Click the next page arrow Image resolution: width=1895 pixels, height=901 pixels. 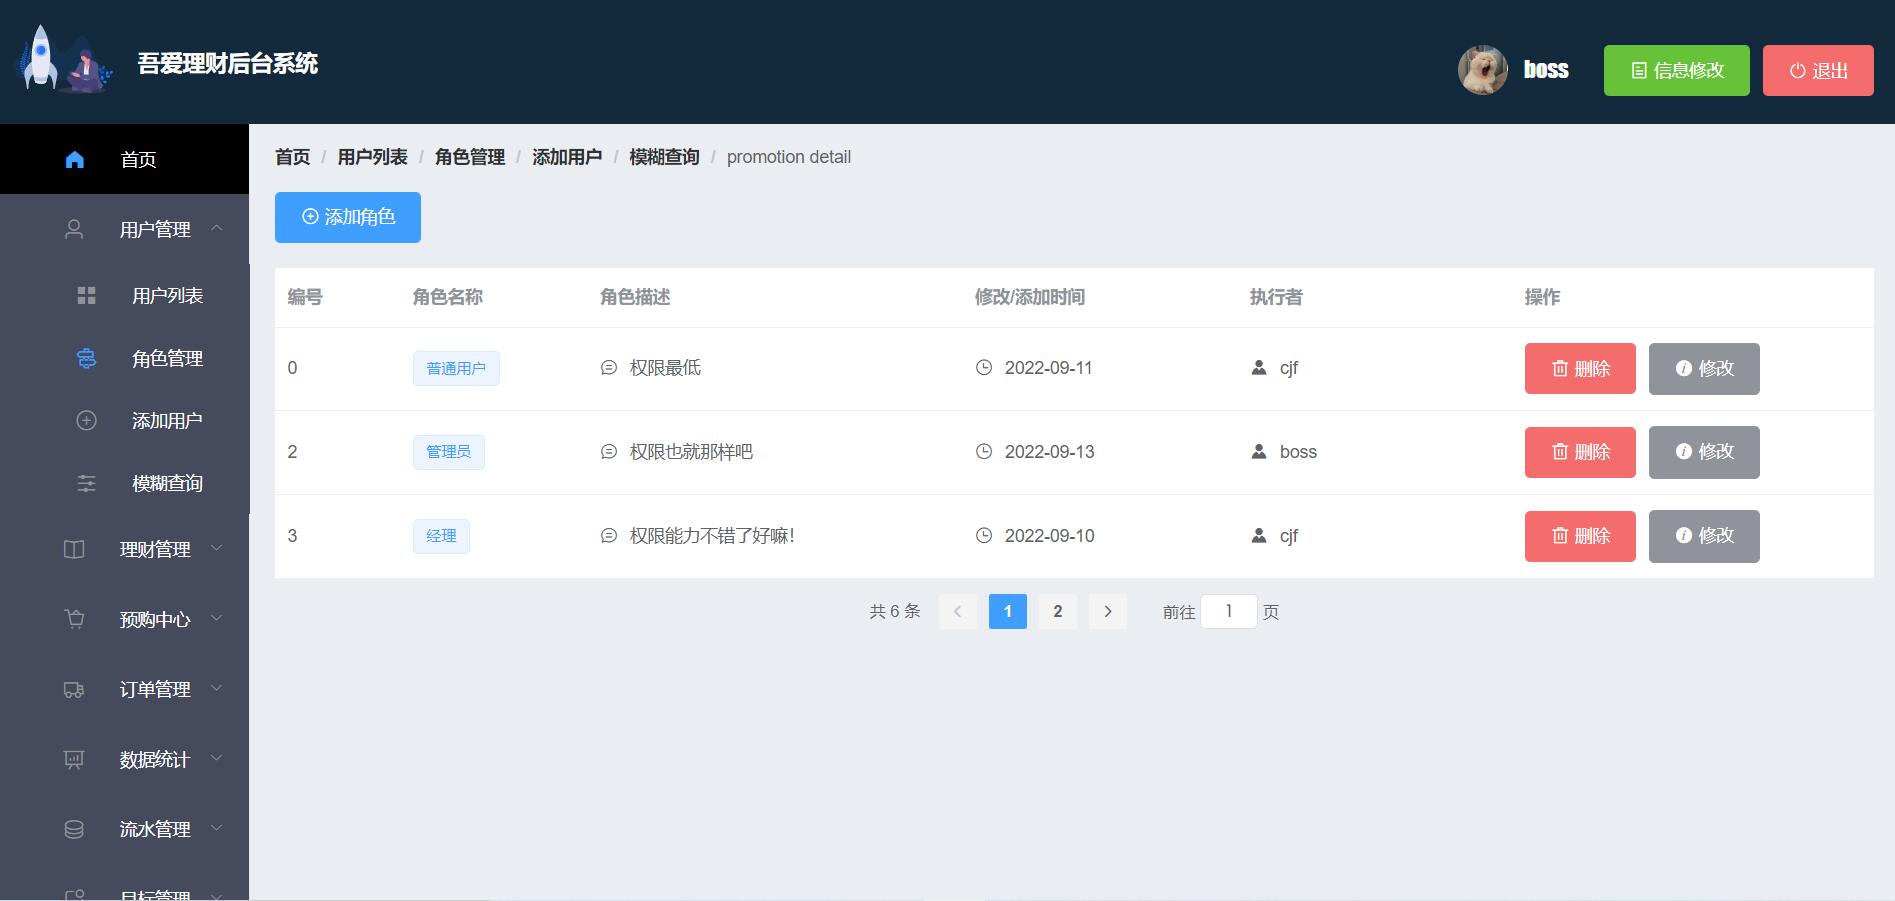coord(1108,611)
